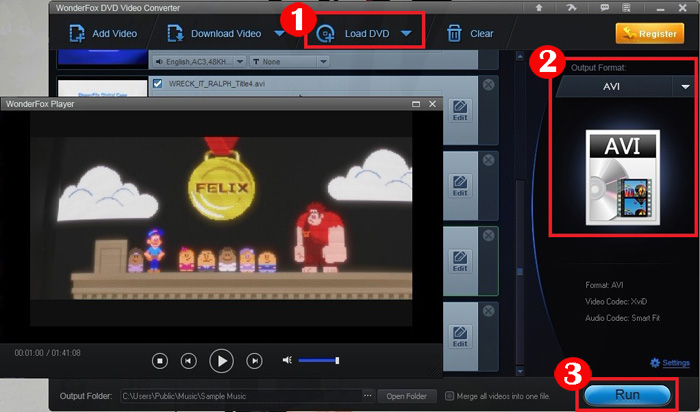
Task: Close the WonderFox Player window
Action: pos(432,104)
